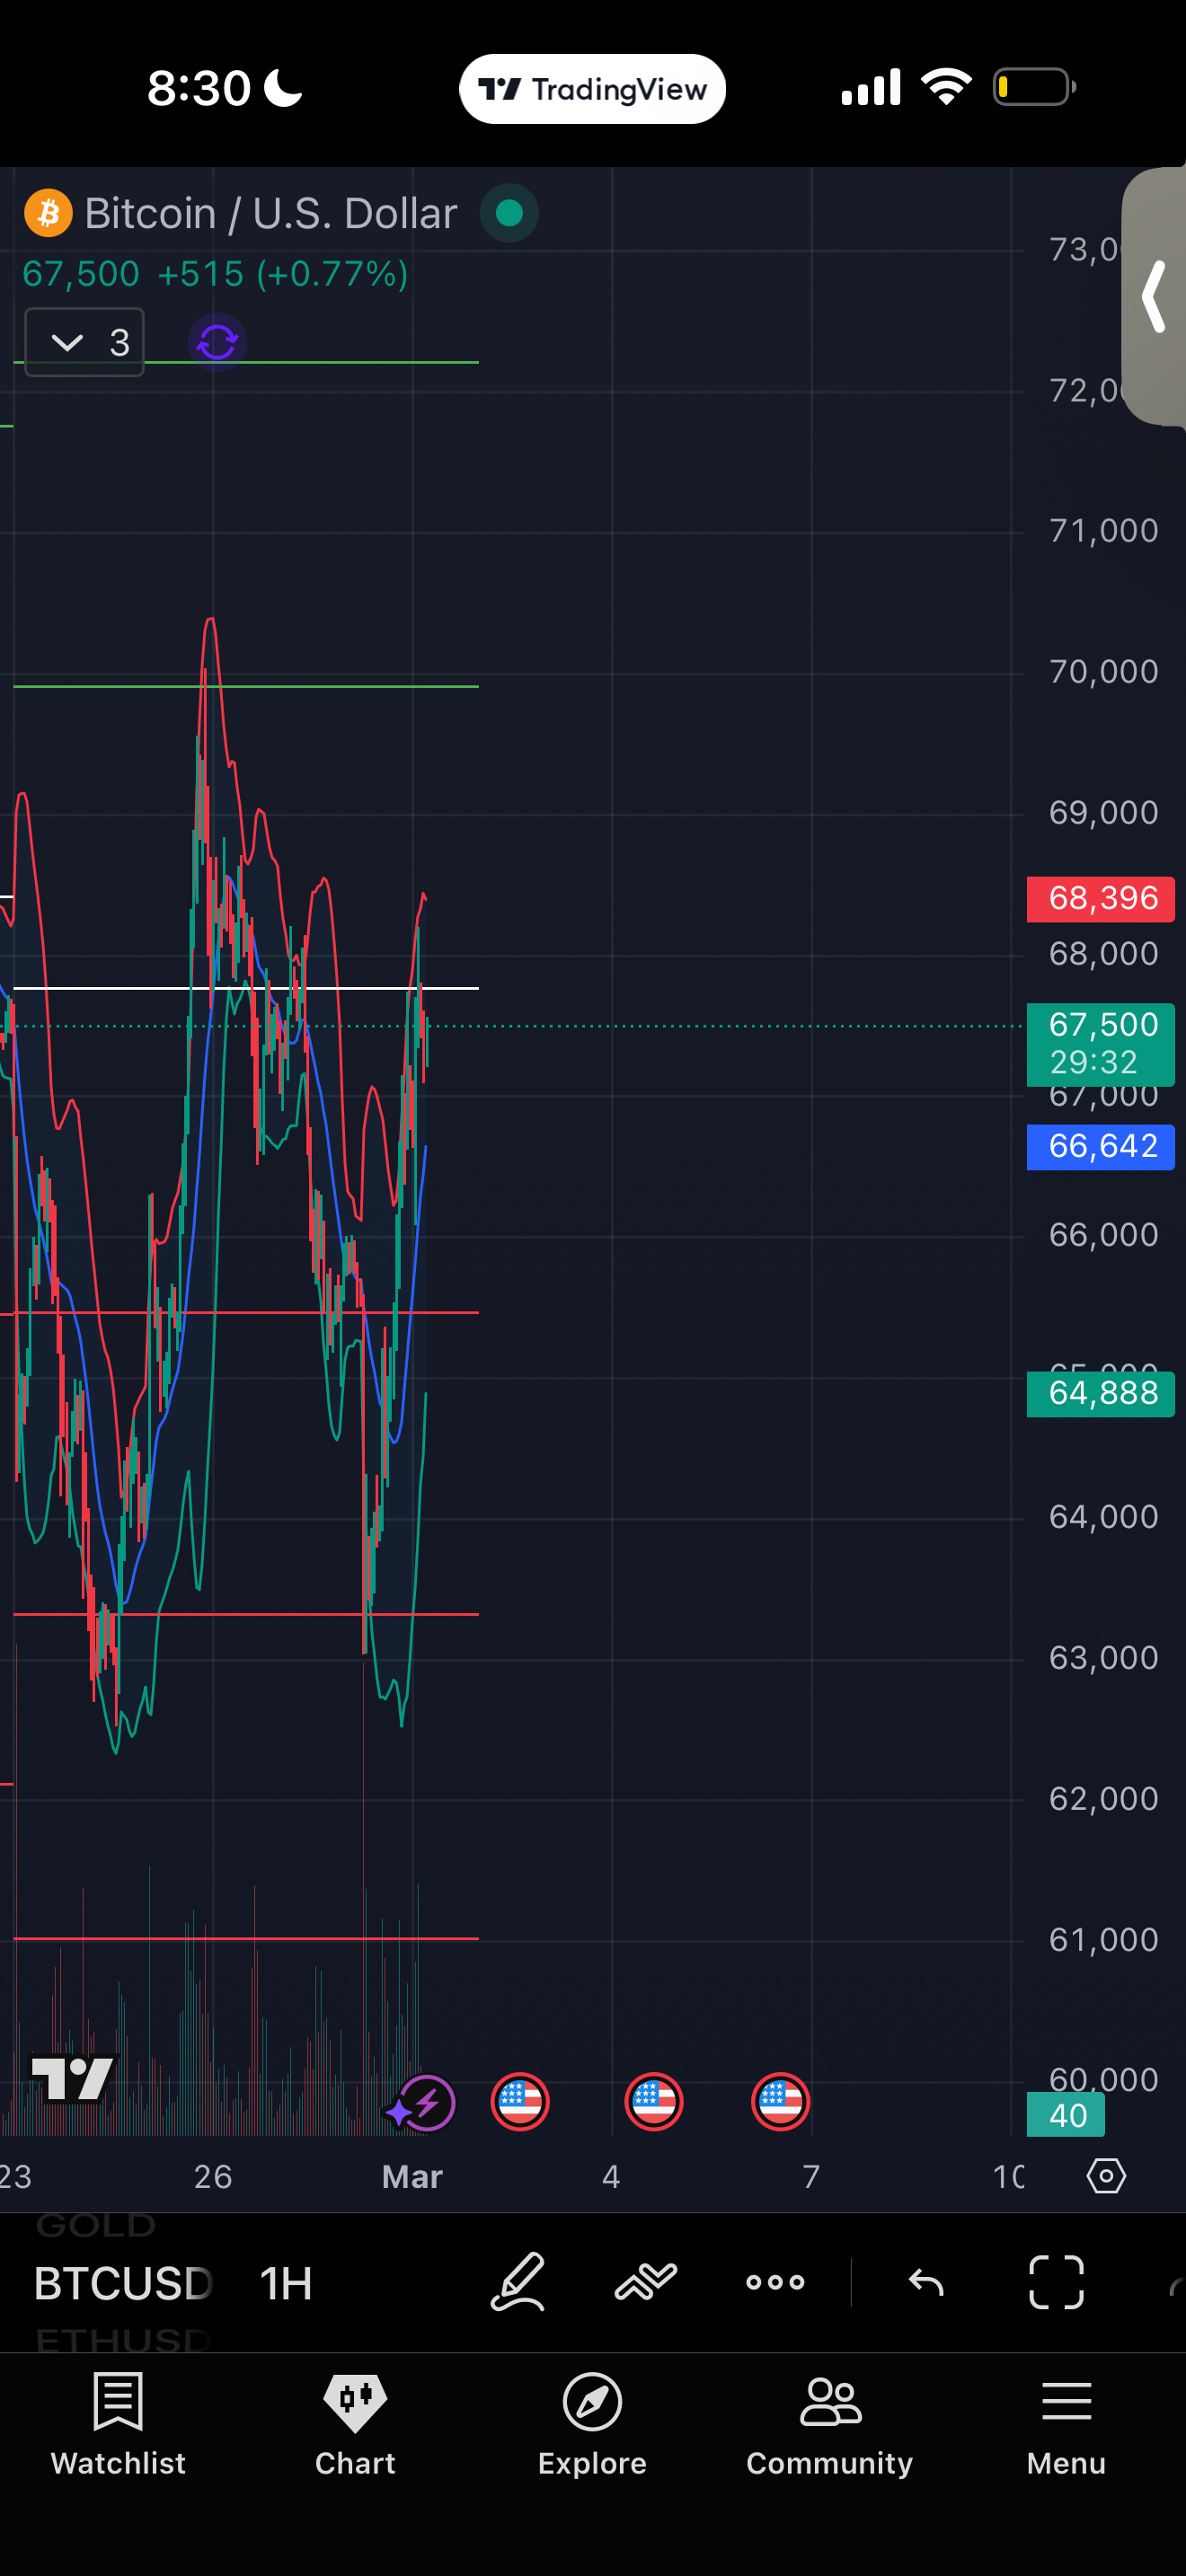Open the right side panel chevron handle
This screenshot has width=1186, height=2576.
click(1154, 297)
